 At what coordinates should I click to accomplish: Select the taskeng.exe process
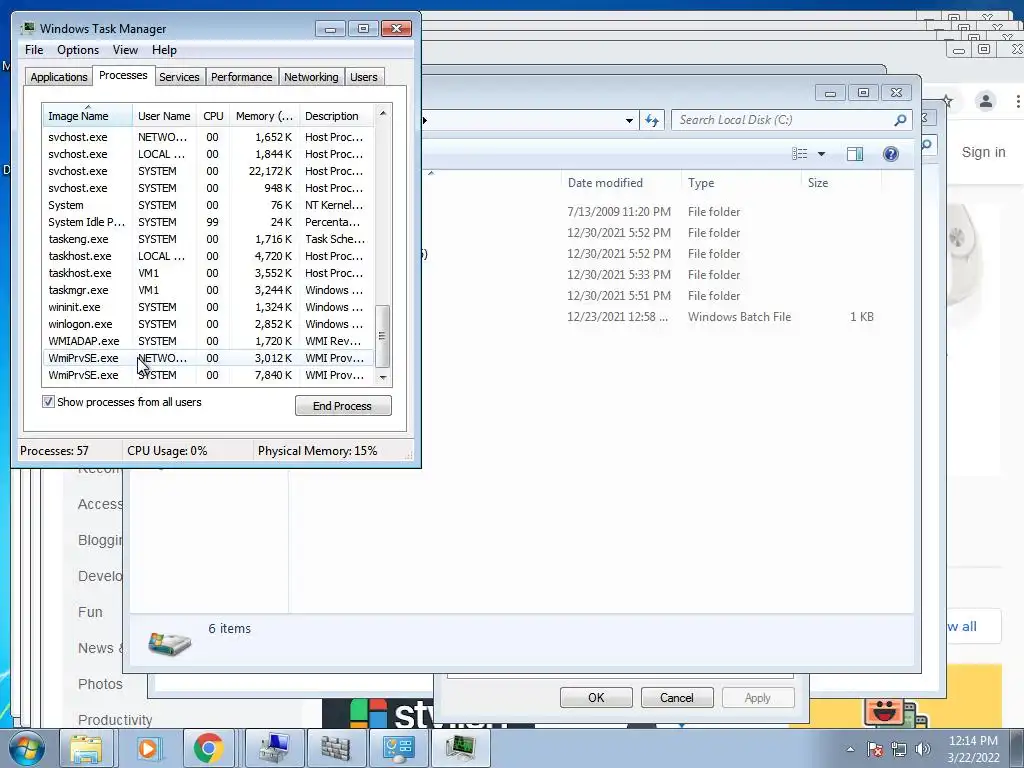coord(208,239)
